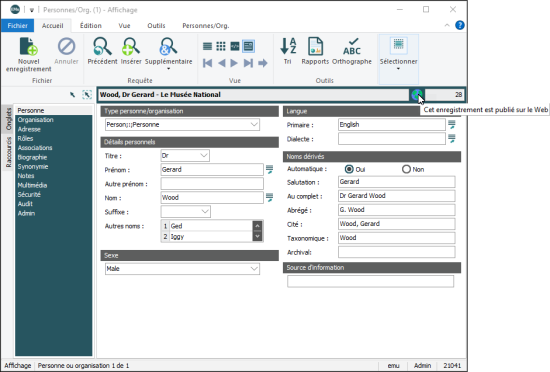Expand the Sexe dropdown
The image size is (550, 372).
click(x=254, y=269)
